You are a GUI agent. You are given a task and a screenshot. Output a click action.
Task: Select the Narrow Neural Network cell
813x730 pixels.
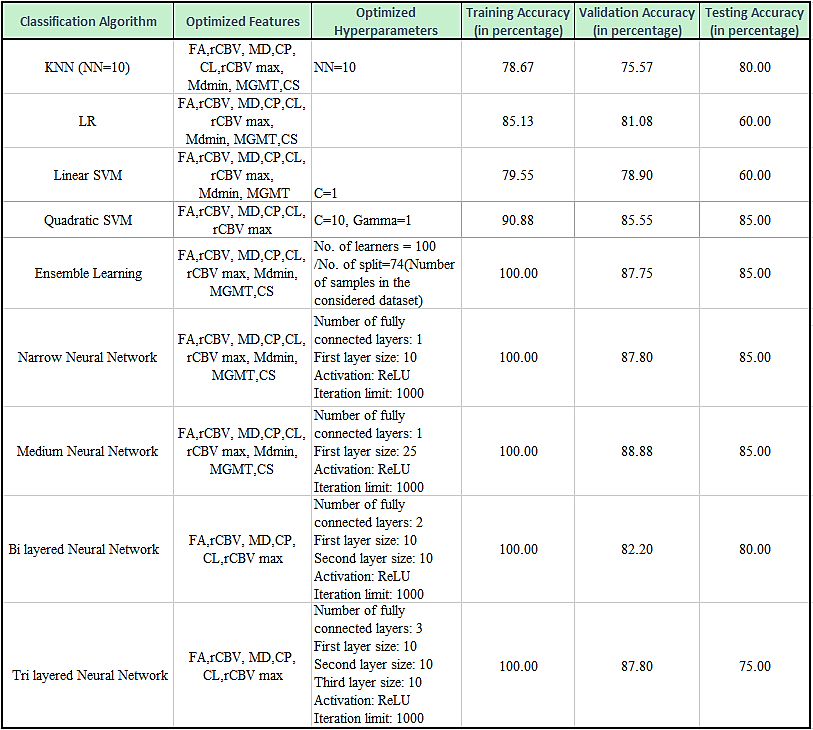click(x=87, y=357)
